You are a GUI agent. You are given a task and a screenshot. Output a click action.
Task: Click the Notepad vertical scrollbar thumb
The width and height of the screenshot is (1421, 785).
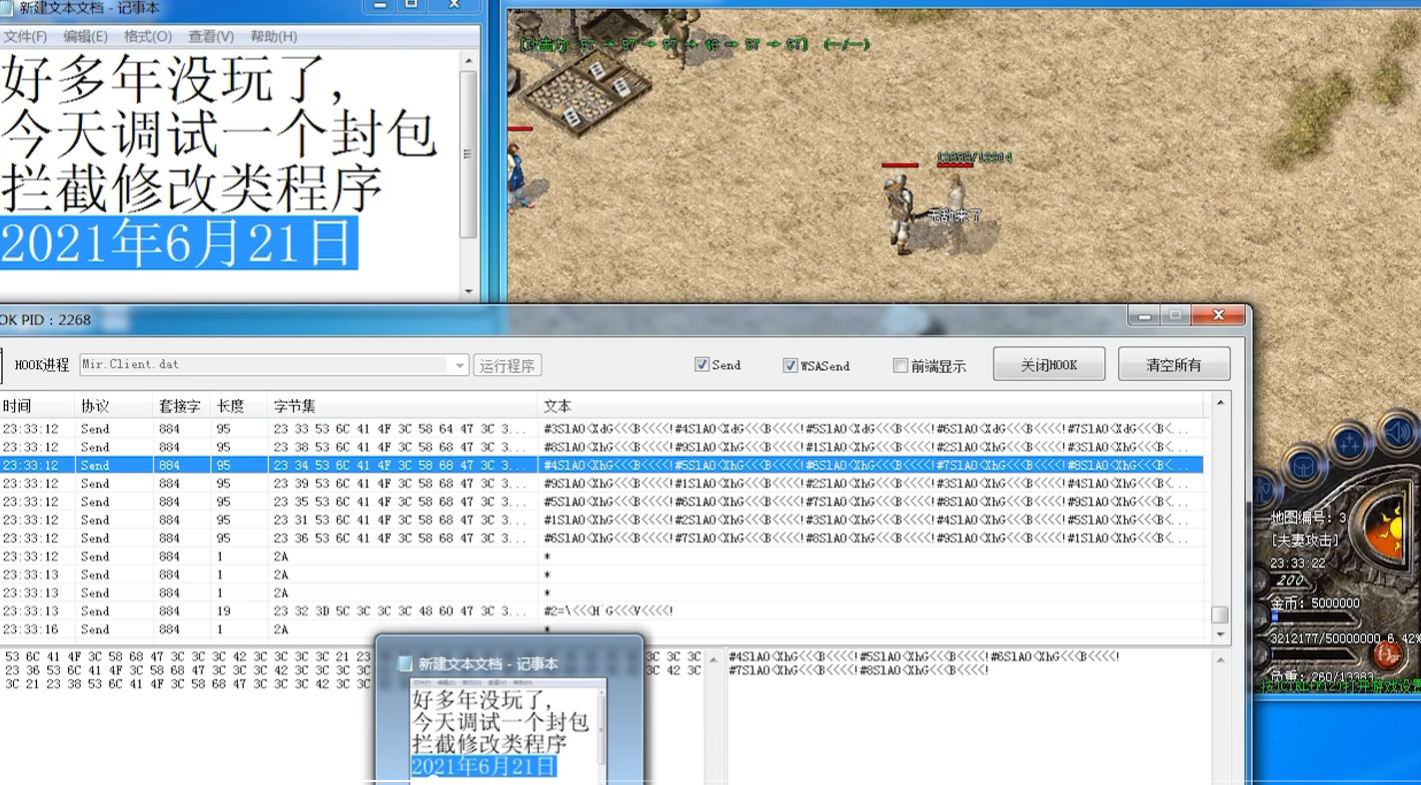(468, 154)
